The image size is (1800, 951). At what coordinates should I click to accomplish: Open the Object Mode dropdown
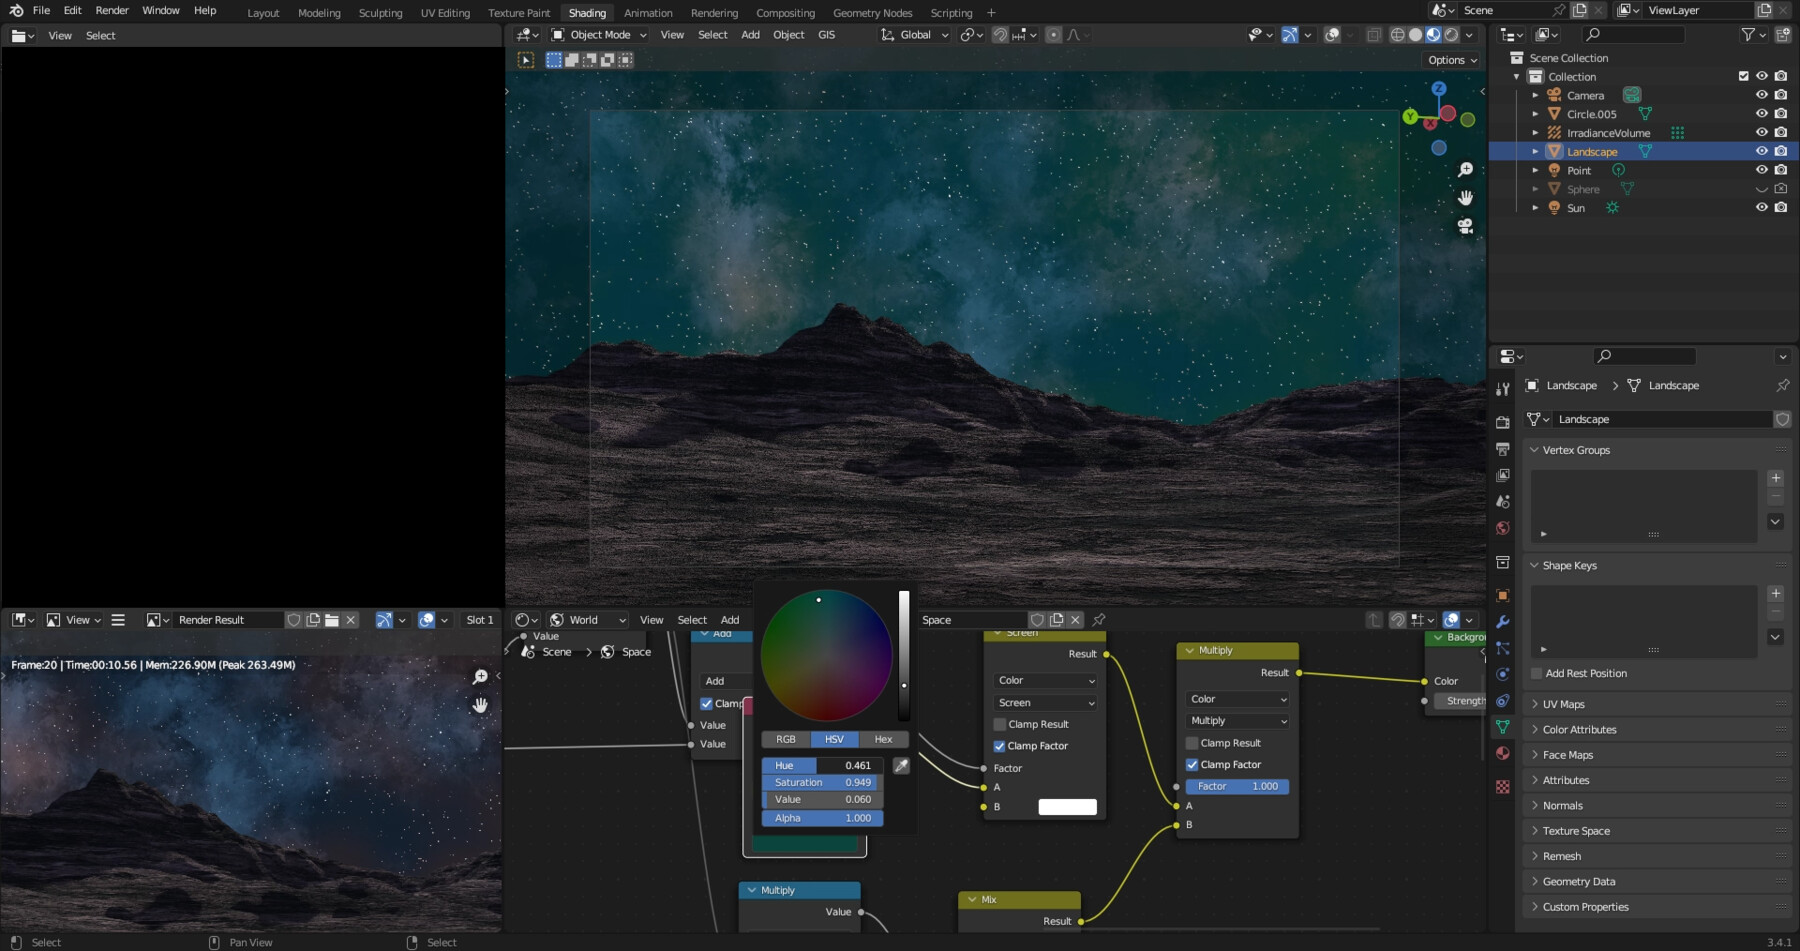click(x=597, y=34)
